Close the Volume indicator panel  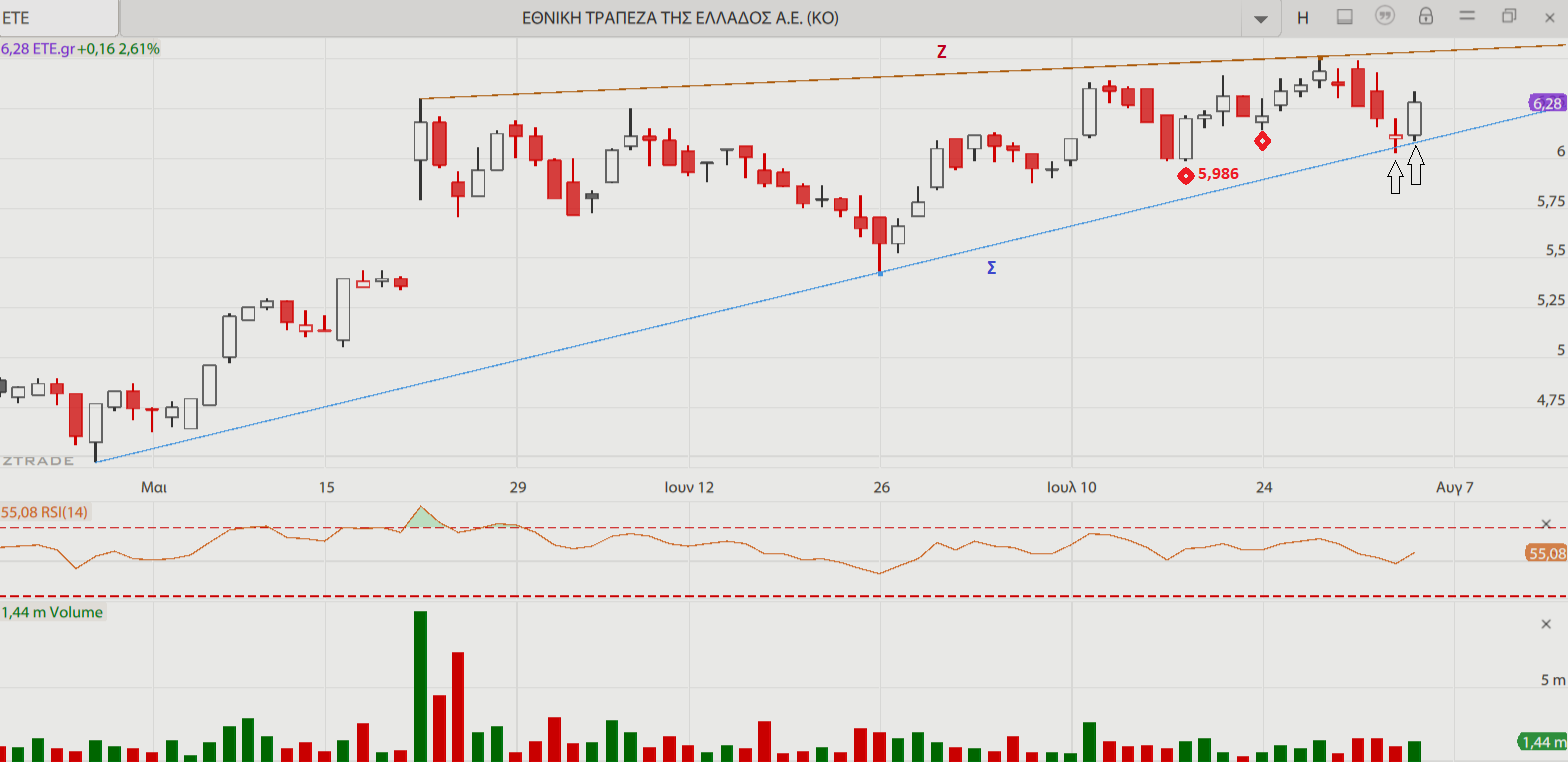[x=1547, y=624]
